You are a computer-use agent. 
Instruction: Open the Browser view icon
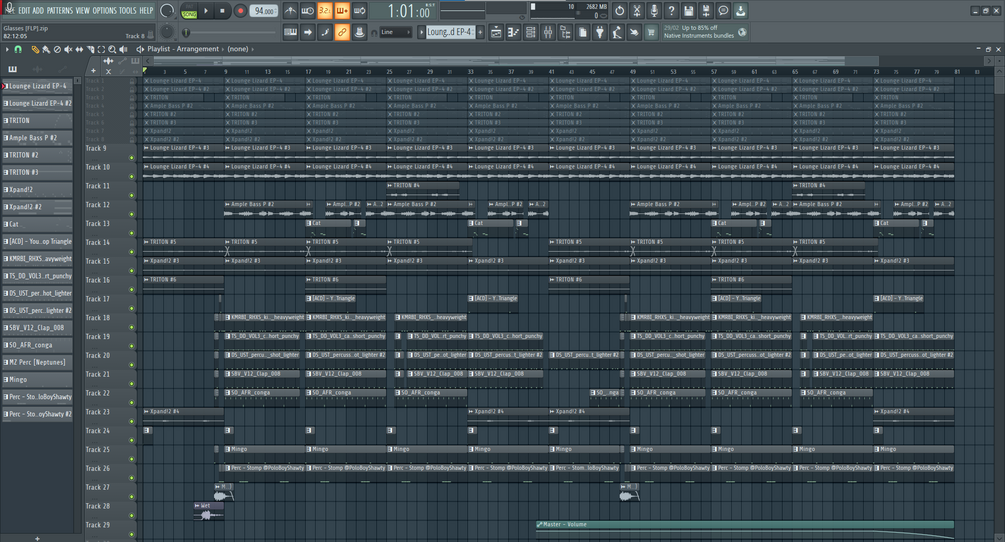(x=565, y=32)
